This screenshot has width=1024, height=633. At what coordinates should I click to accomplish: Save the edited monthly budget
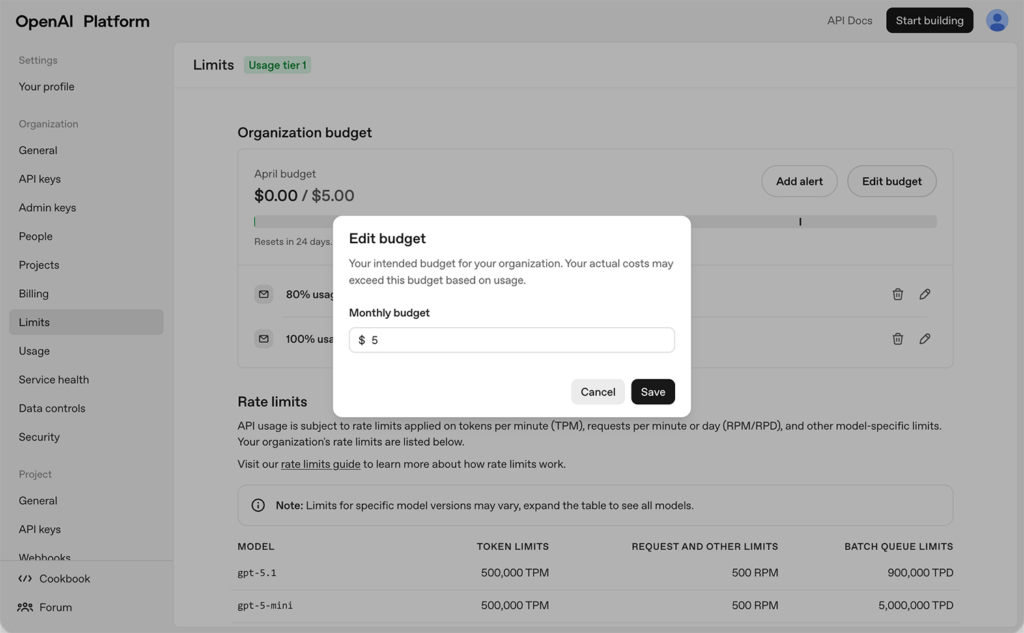pyautogui.click(x=652, y=391)
